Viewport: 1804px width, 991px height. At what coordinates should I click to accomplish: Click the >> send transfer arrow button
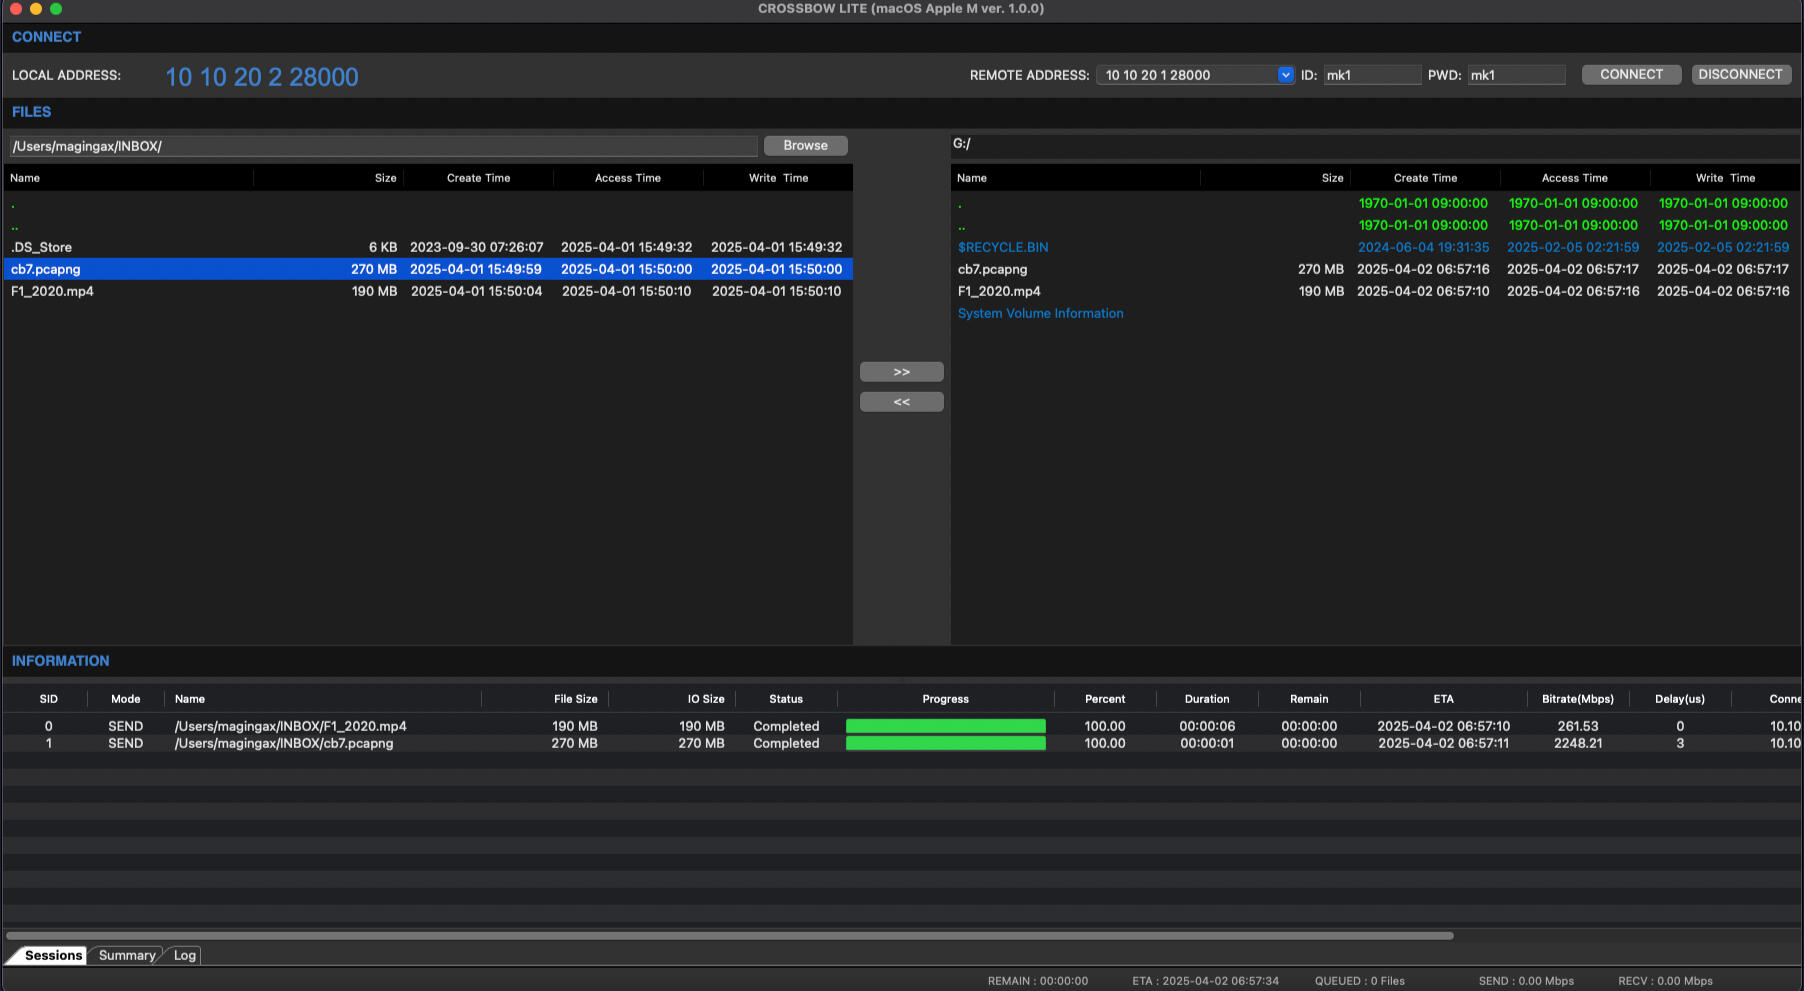pos(901,372)
